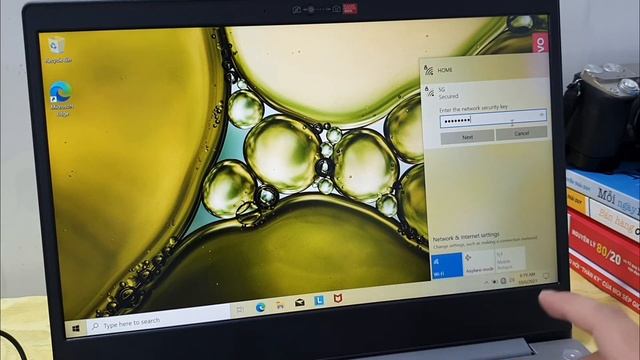Open the Lenovo Vantage taskbar icon

(319, 300)
